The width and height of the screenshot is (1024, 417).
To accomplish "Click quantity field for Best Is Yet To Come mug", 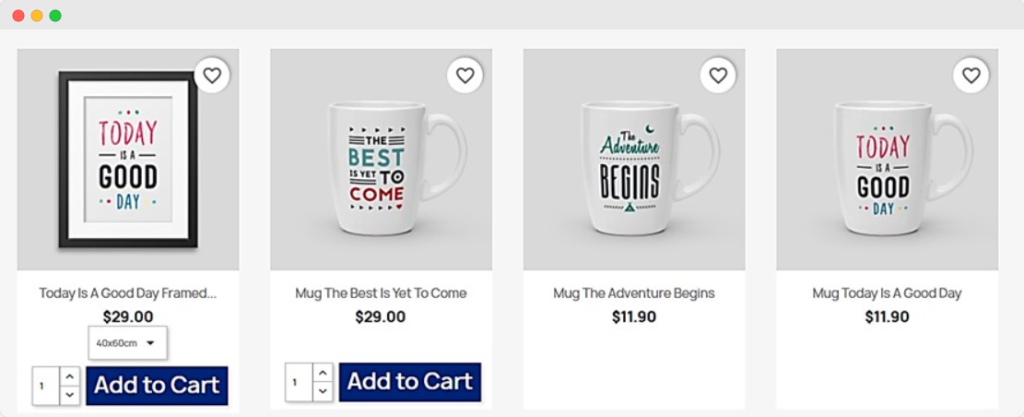I will click(299, 382).
